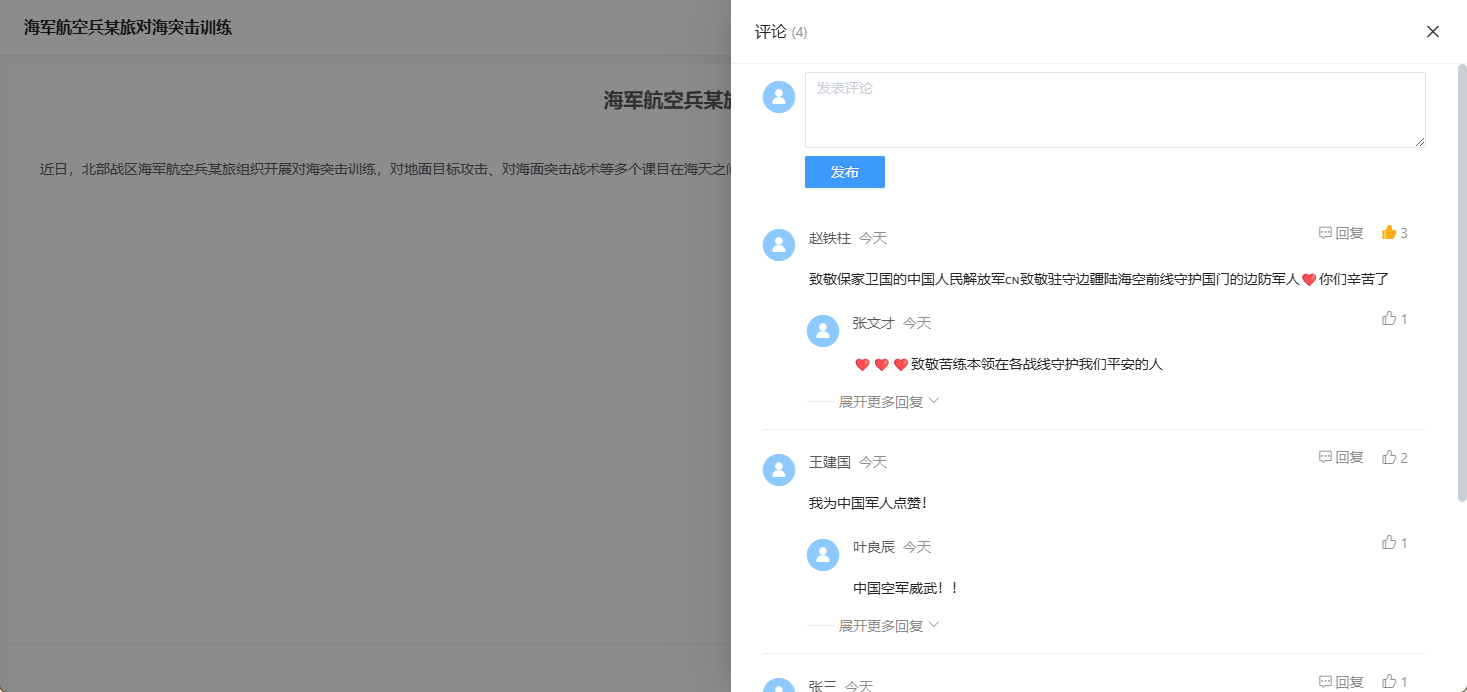Click 赵铁柱's user avatar
The width and height of the screenshot is (1467, 692).
click(x=779, y=245)
